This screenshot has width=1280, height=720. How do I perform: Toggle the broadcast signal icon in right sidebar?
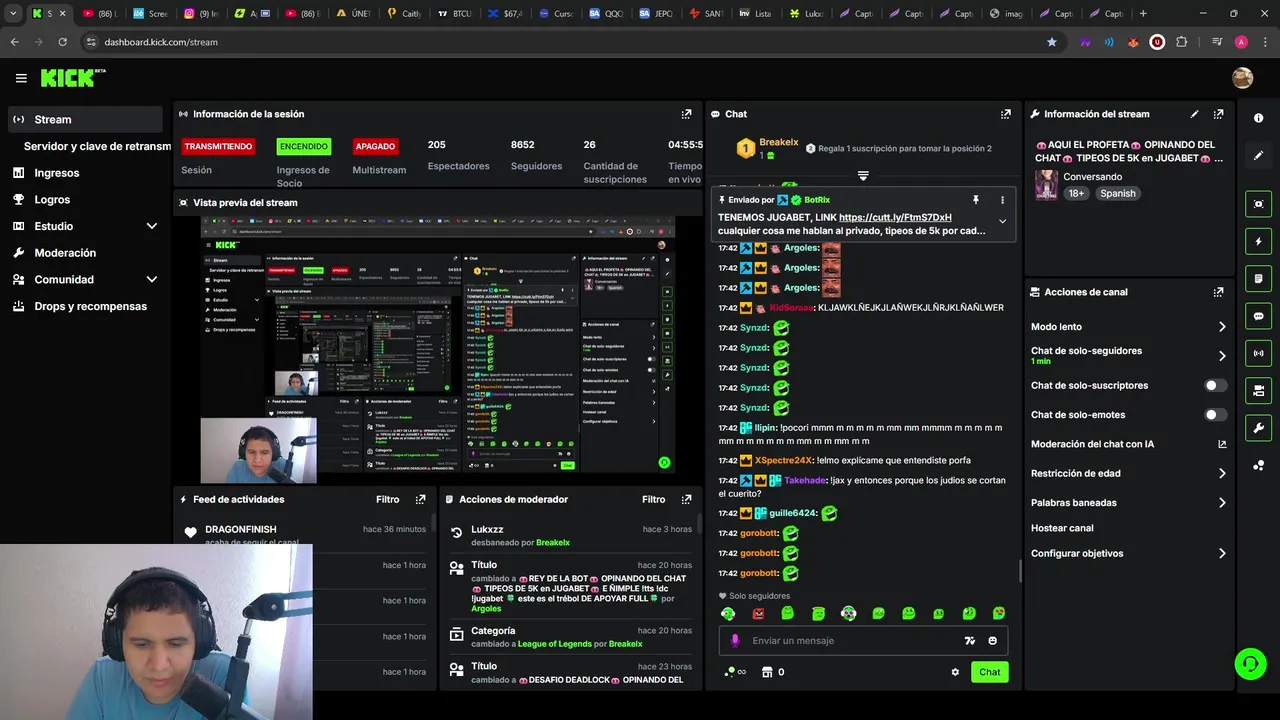point(1258,353)
